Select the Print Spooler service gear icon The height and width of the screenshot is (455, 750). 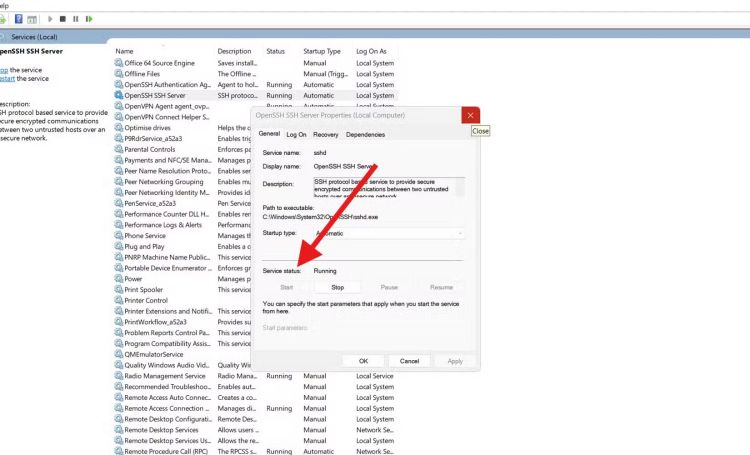coord(119,290)
